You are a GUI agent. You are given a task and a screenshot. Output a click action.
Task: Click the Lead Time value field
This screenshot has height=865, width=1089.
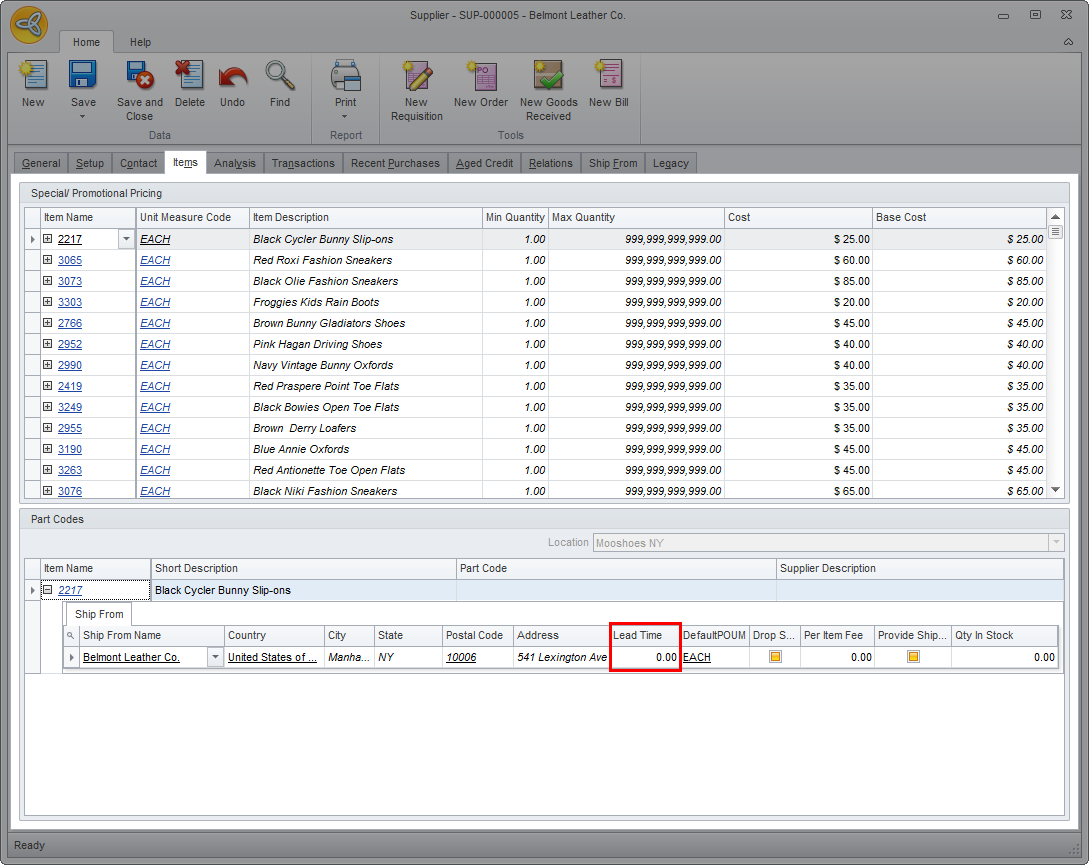tap(645, 657)
